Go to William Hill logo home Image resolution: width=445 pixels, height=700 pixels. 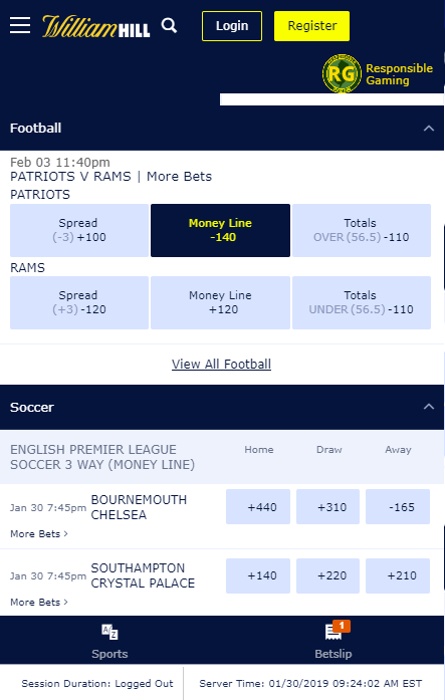pos(96,26)
